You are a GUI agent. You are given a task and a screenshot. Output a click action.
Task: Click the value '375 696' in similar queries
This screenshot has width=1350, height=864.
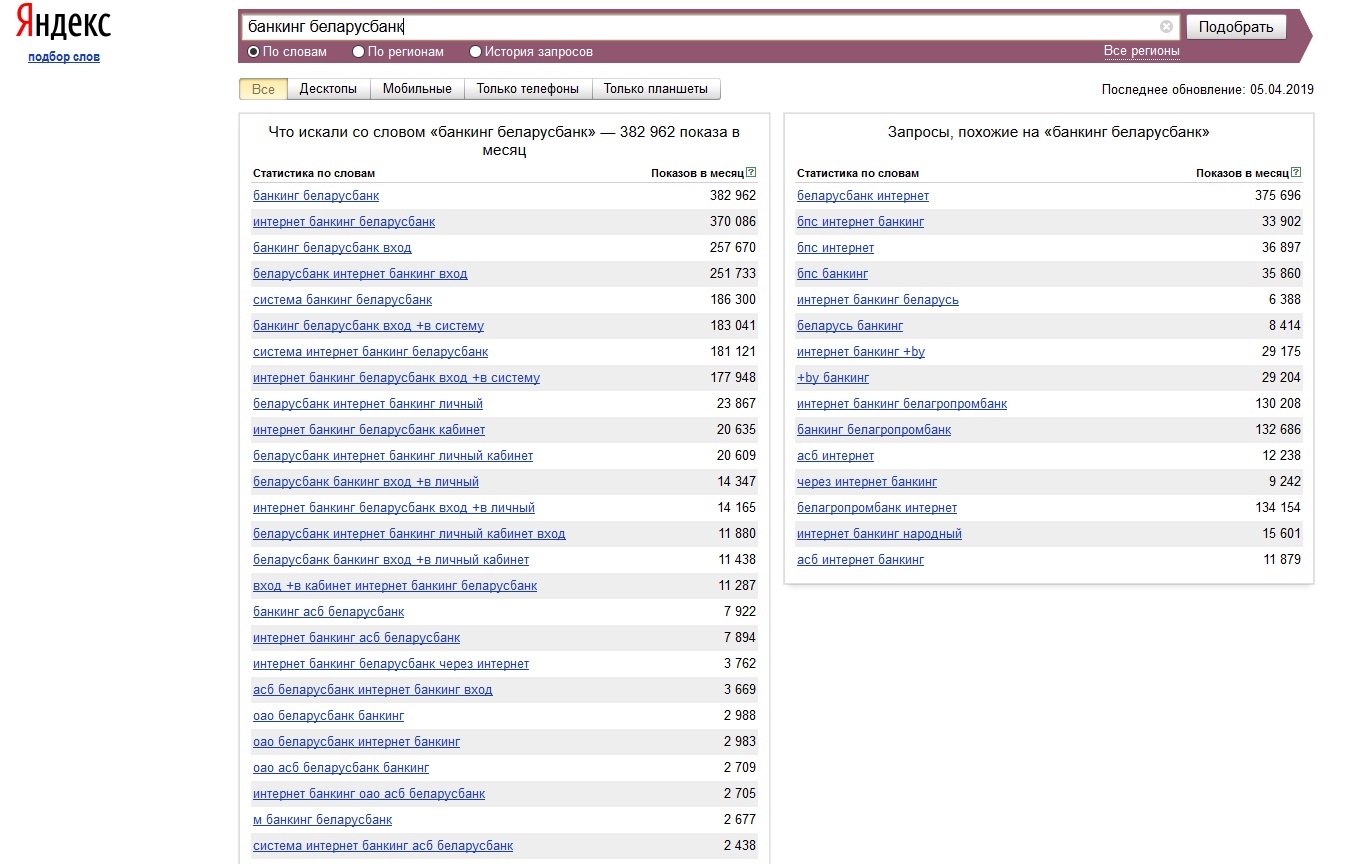coord(1278,196)
